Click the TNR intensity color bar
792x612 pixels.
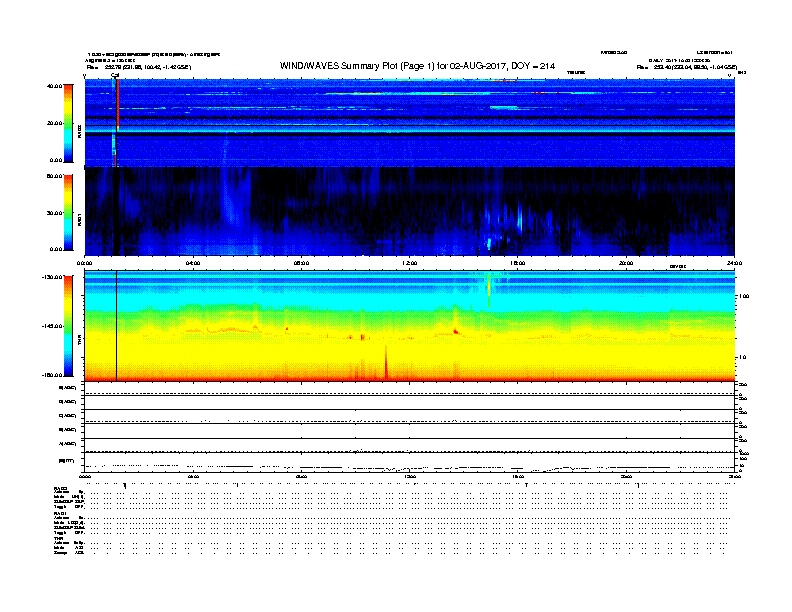pos(68,326)
